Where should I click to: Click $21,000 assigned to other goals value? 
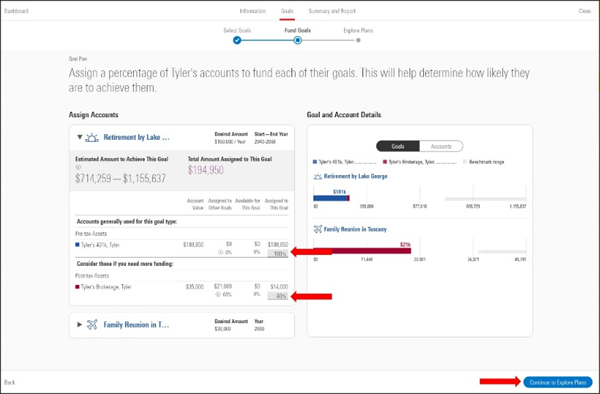coord(223,286)
